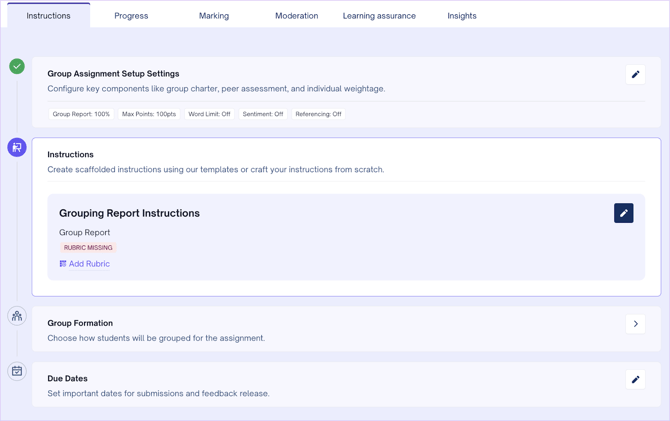Click the Group Formation people icon
670x421 pixels.
coord(17,316)
